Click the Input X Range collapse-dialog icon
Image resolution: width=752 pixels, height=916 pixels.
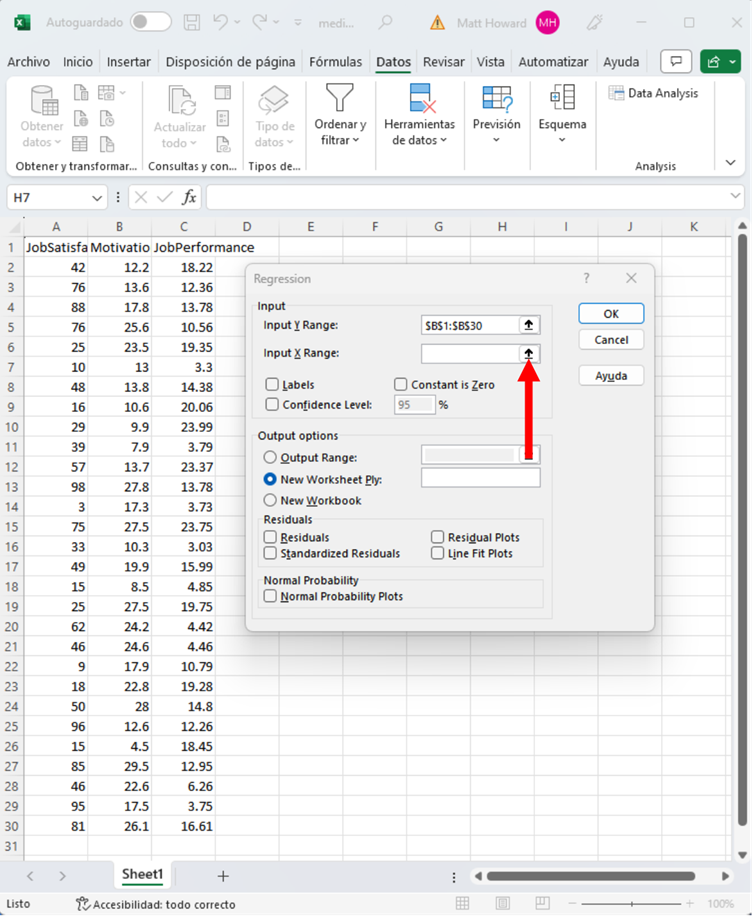529,354
